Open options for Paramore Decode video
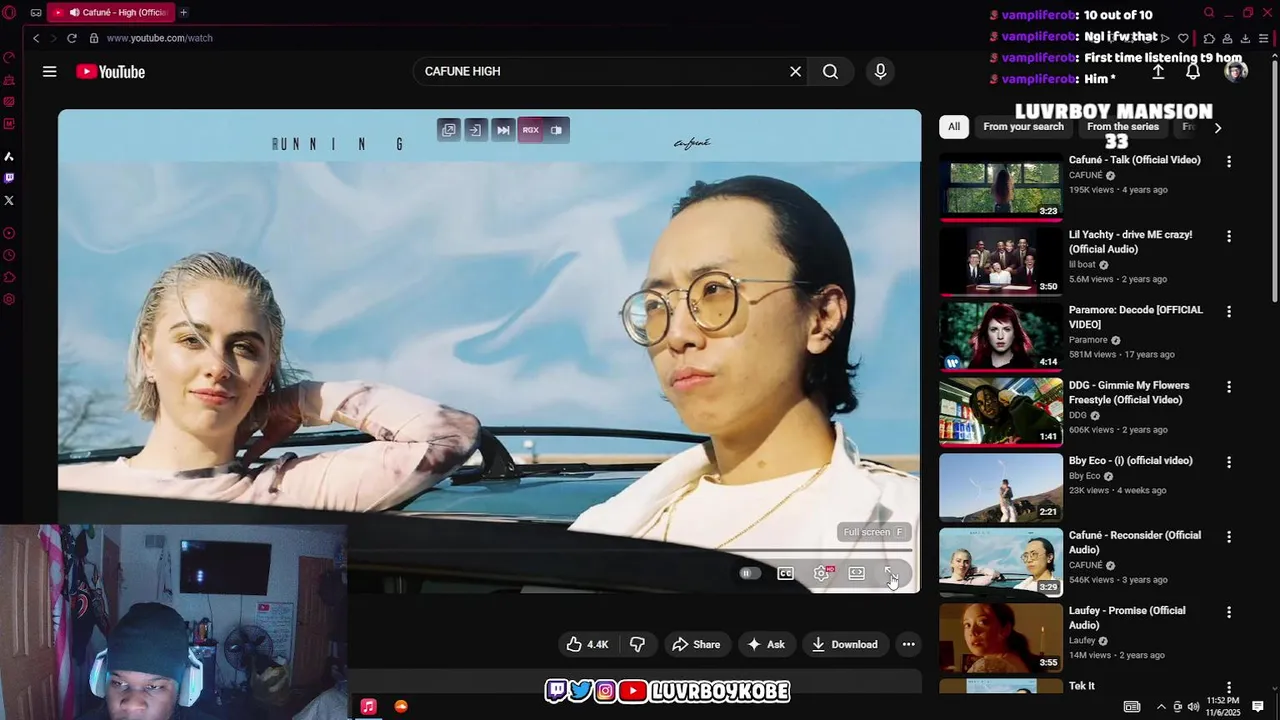 1229,312
